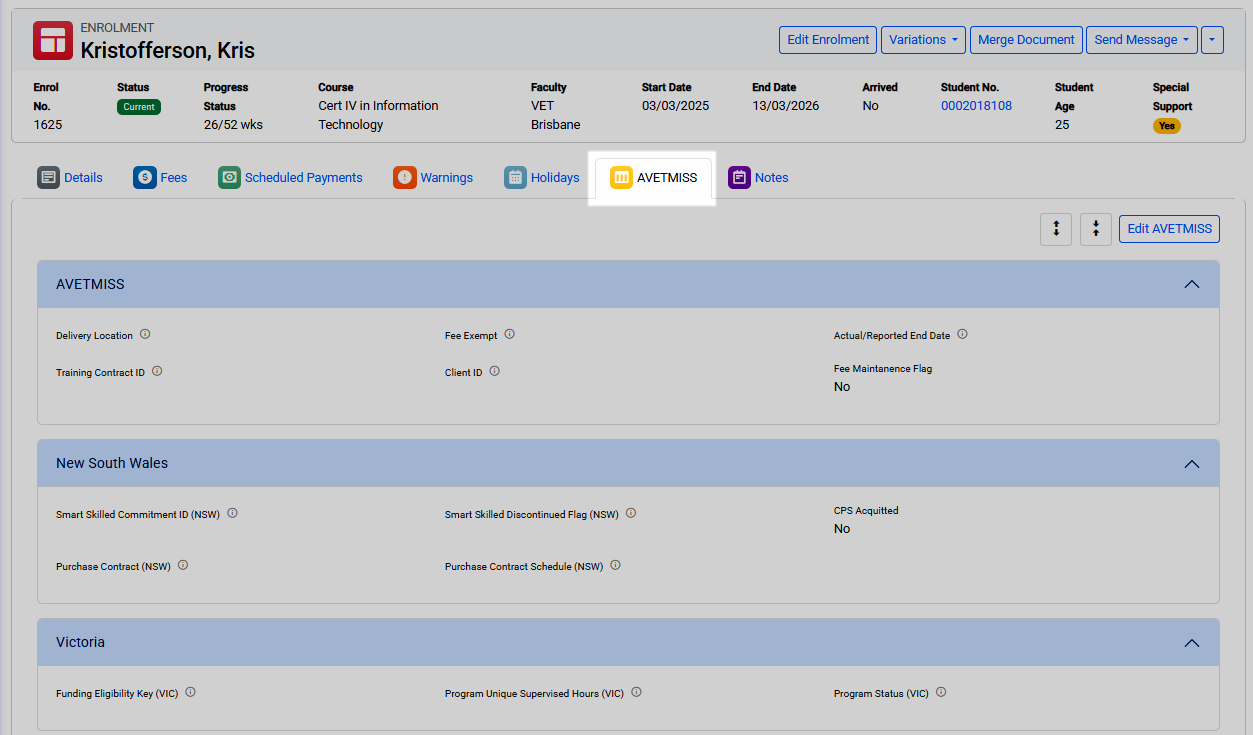This screenshot has width=1253, height=735.
Task: Click the collapse all sections icon button
Action: click(x=1096, y=229)
